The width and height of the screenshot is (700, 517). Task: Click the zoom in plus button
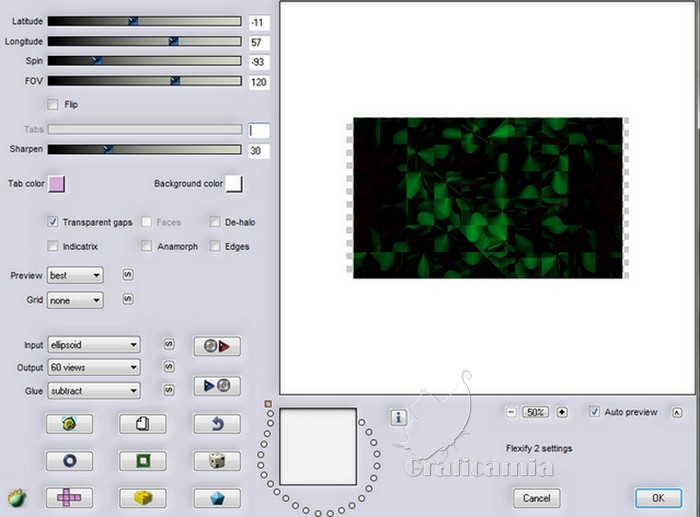click(562, 412)
